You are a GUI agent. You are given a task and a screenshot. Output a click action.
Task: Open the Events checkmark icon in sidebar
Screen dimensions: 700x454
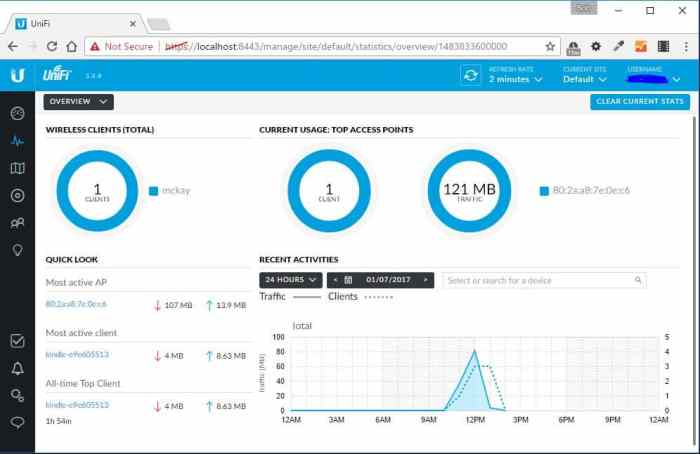(x=17, y=341)
